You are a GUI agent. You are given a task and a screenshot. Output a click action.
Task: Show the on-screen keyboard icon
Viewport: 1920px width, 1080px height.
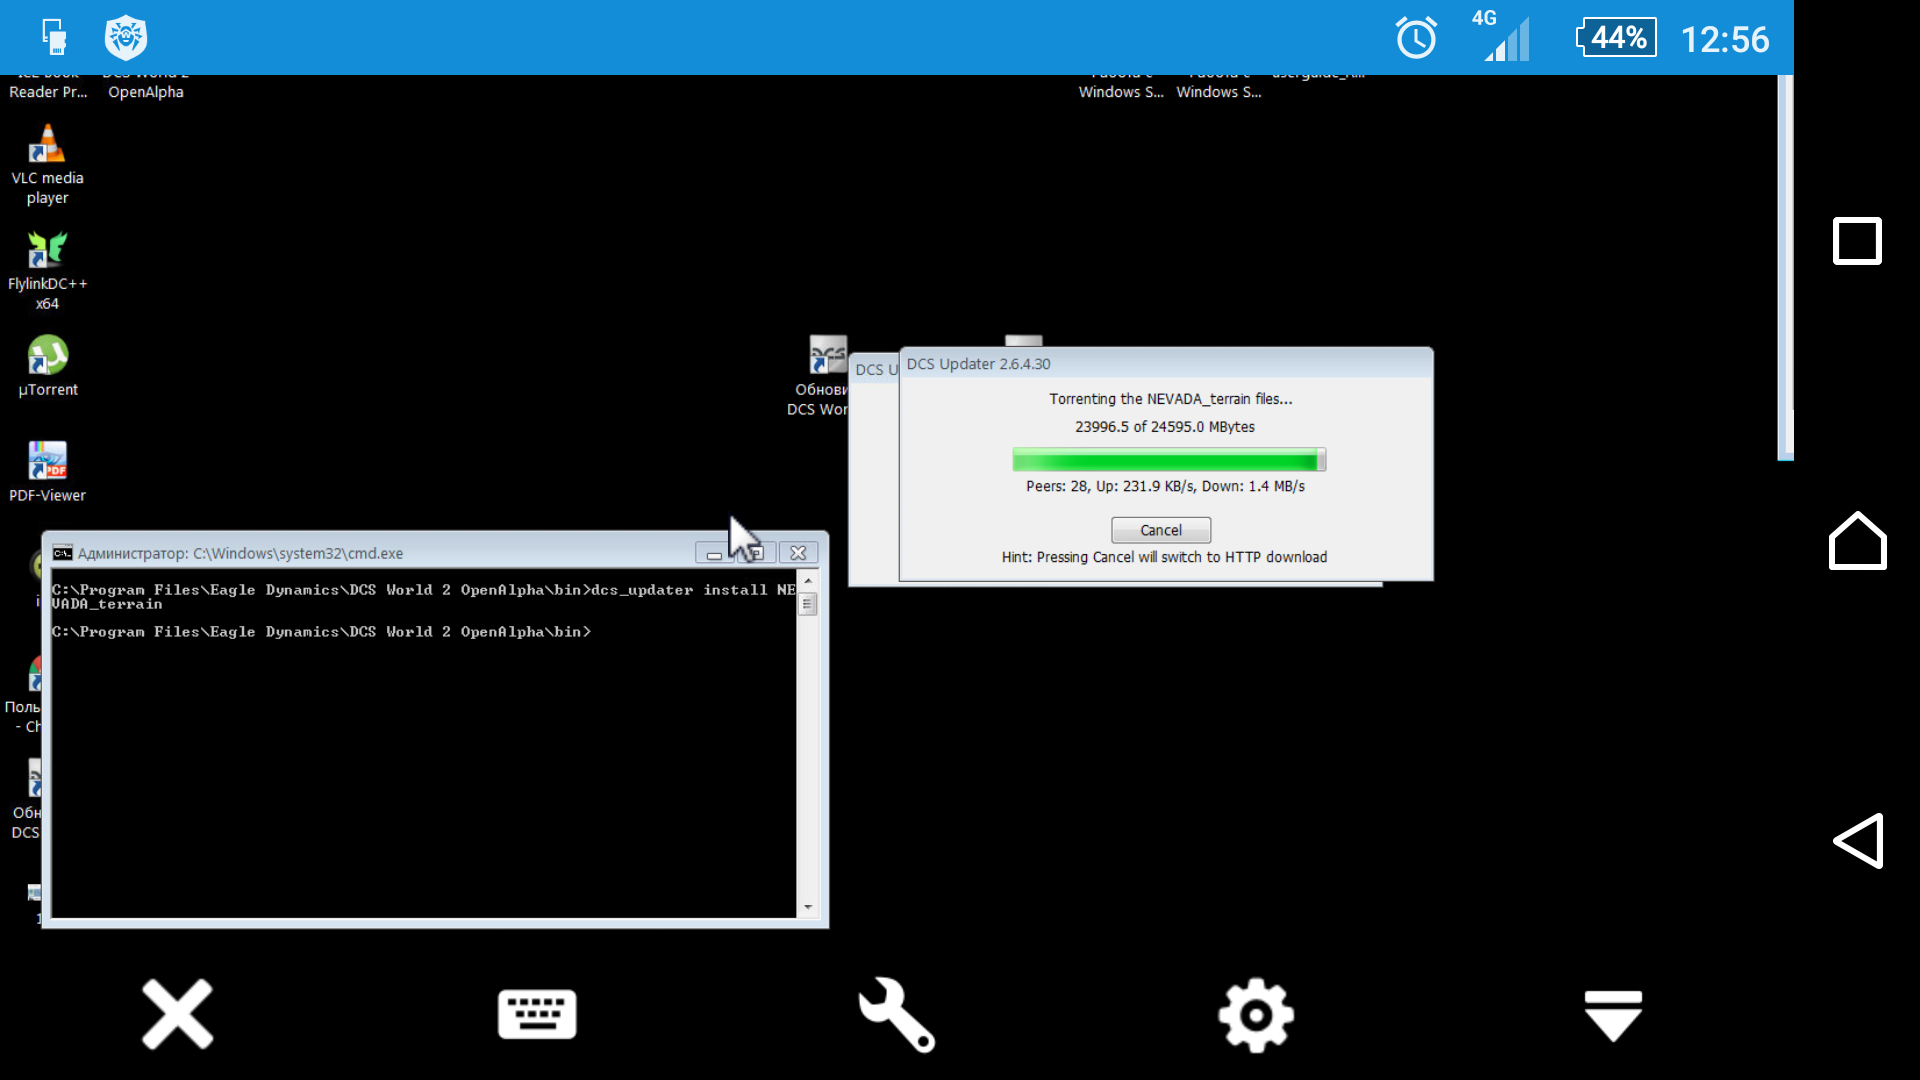537,1014
